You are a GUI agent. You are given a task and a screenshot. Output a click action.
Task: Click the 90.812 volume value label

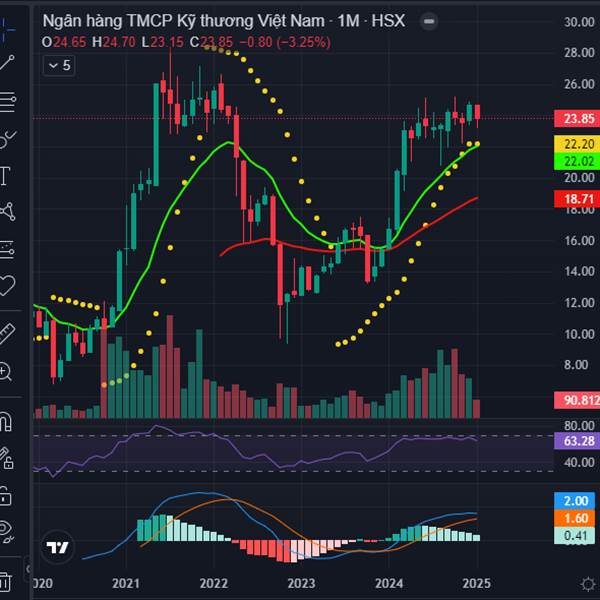click(x=577, y=400)
